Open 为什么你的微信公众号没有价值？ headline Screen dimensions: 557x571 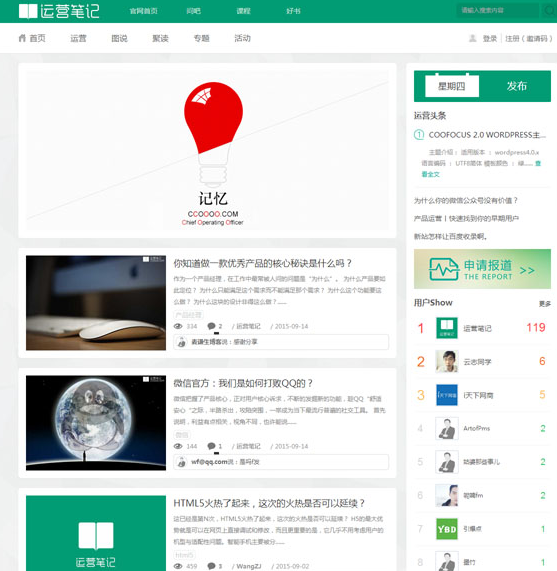click(466, 201)
